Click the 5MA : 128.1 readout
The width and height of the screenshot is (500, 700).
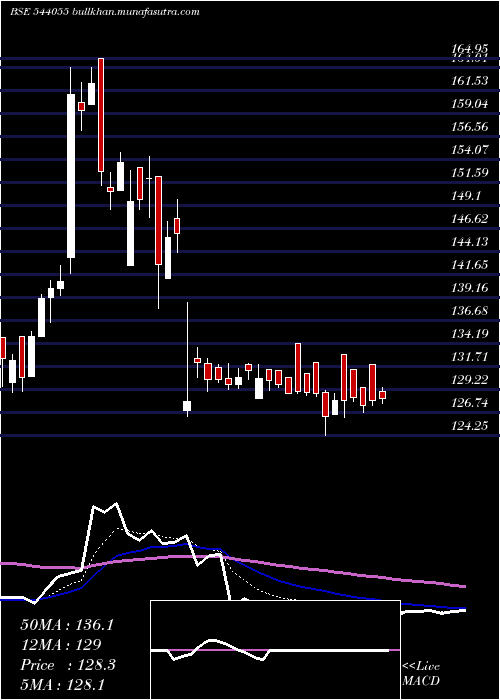pos(62,684)
